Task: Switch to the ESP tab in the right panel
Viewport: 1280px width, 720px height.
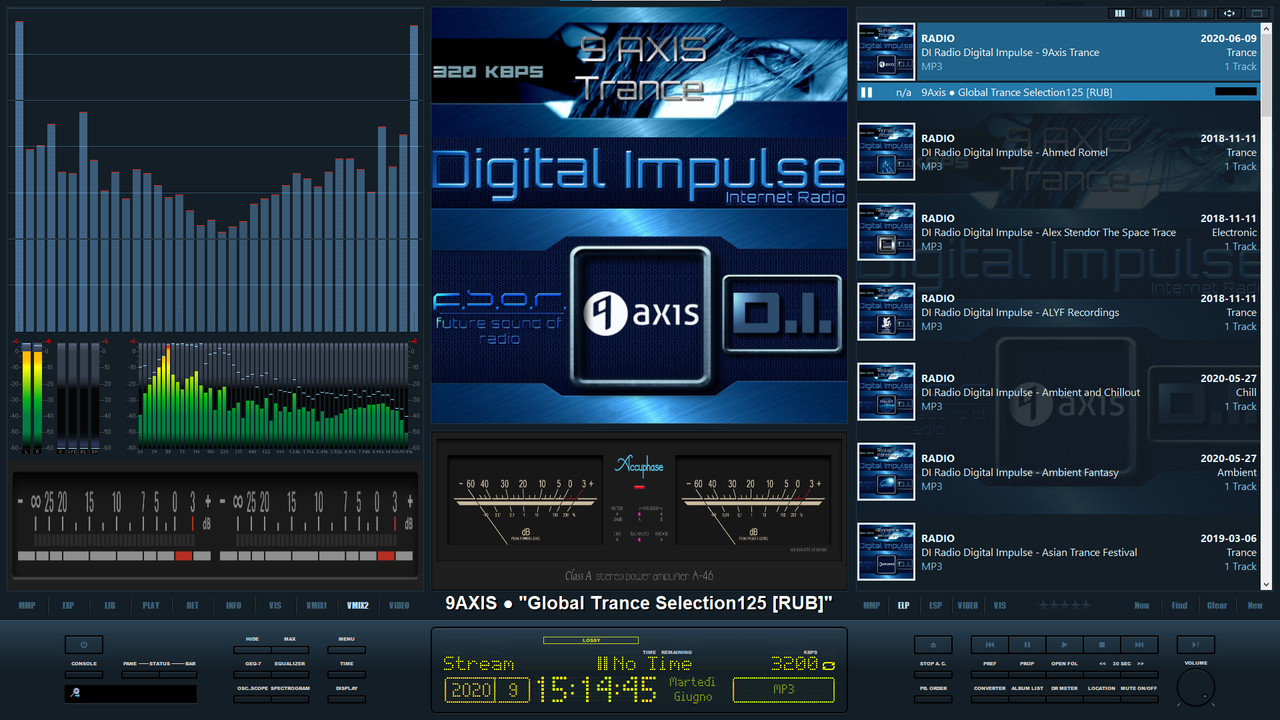Action: pos(935,605)
